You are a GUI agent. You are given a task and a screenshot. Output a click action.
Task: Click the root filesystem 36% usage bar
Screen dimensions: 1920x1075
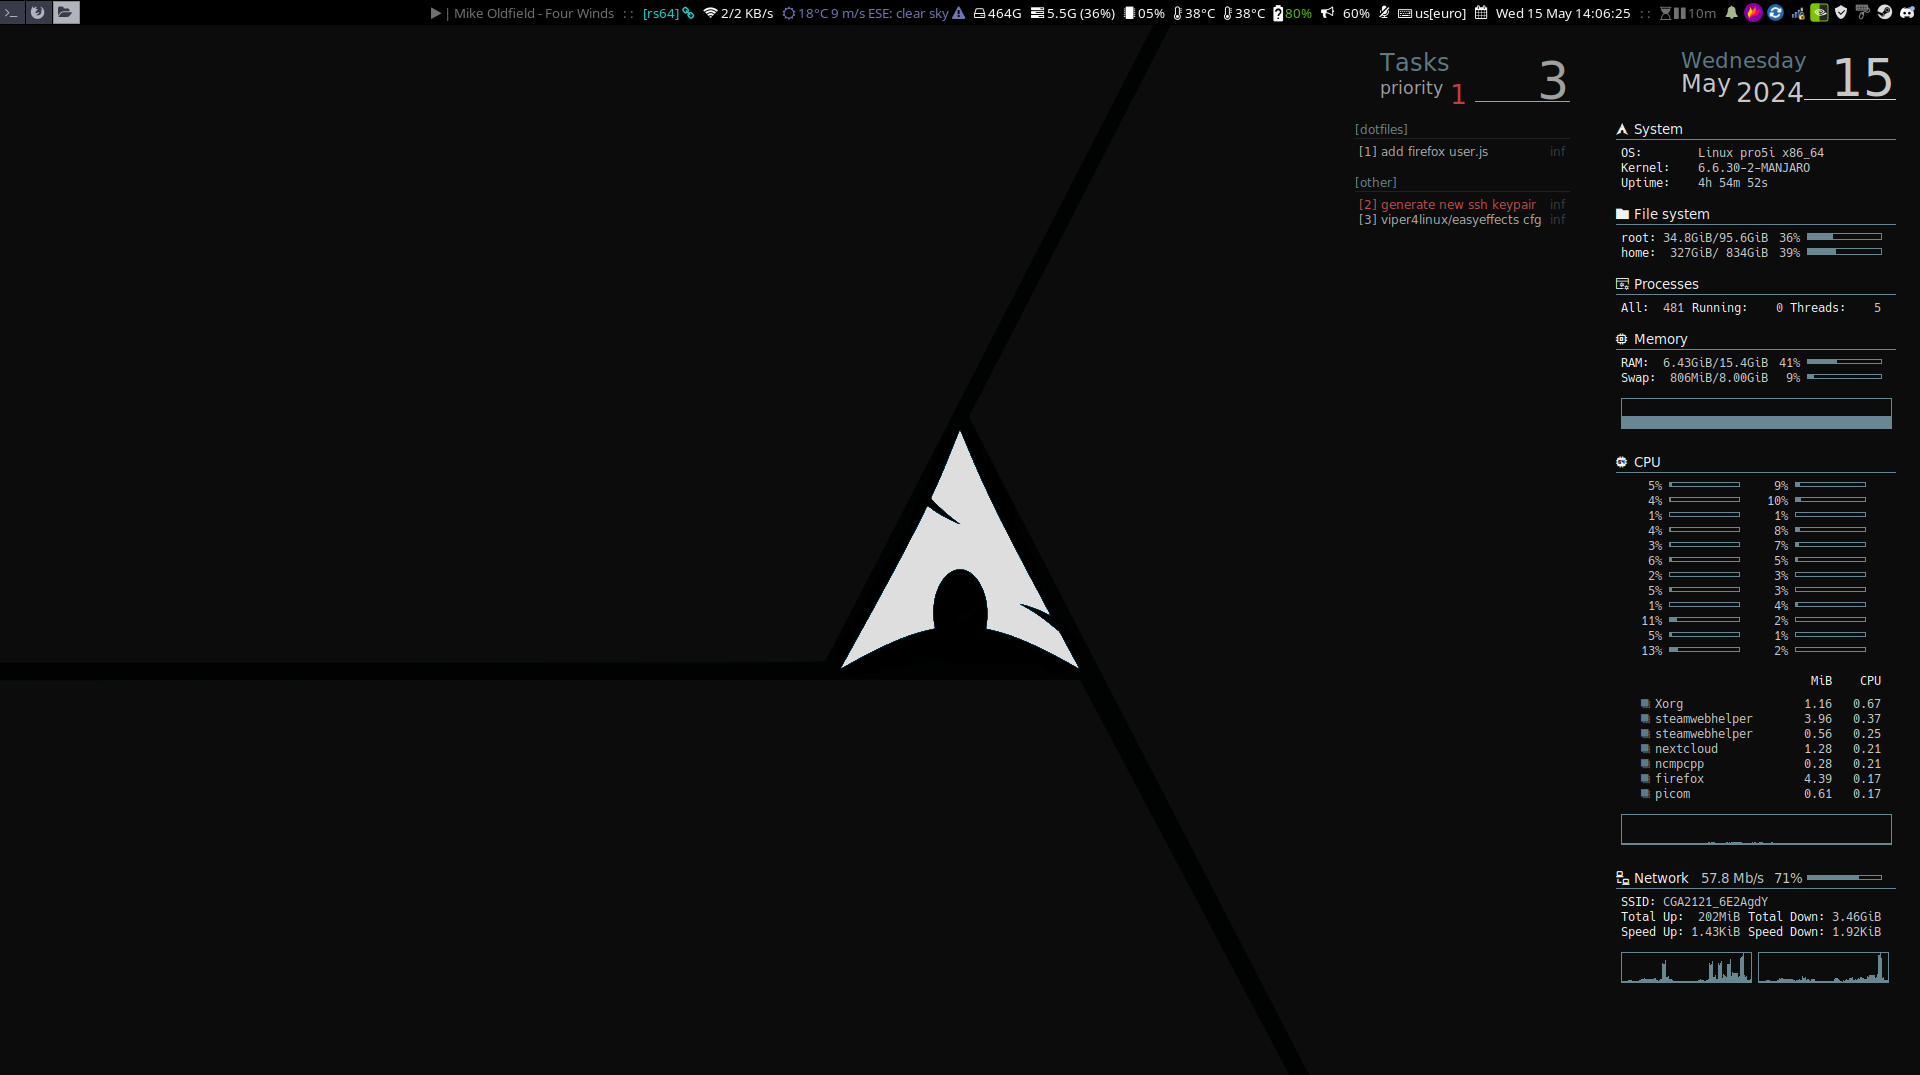(1844, 237)
